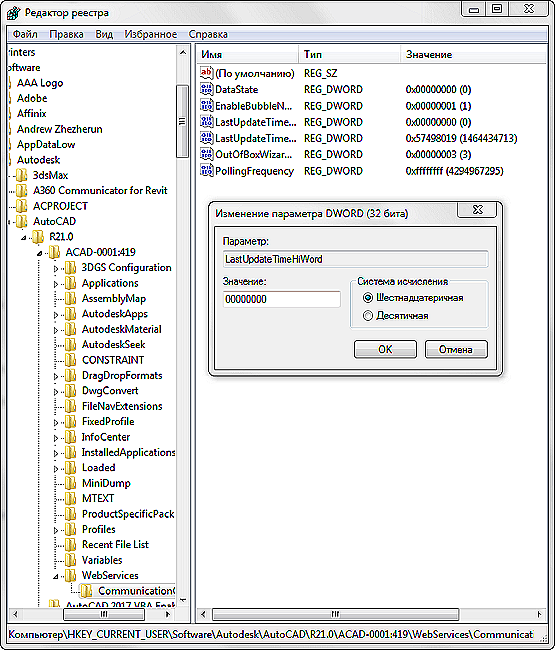
Task: Select the Andrew Zhezherun key
Action: pyautogui.click(x=60, y=129)
